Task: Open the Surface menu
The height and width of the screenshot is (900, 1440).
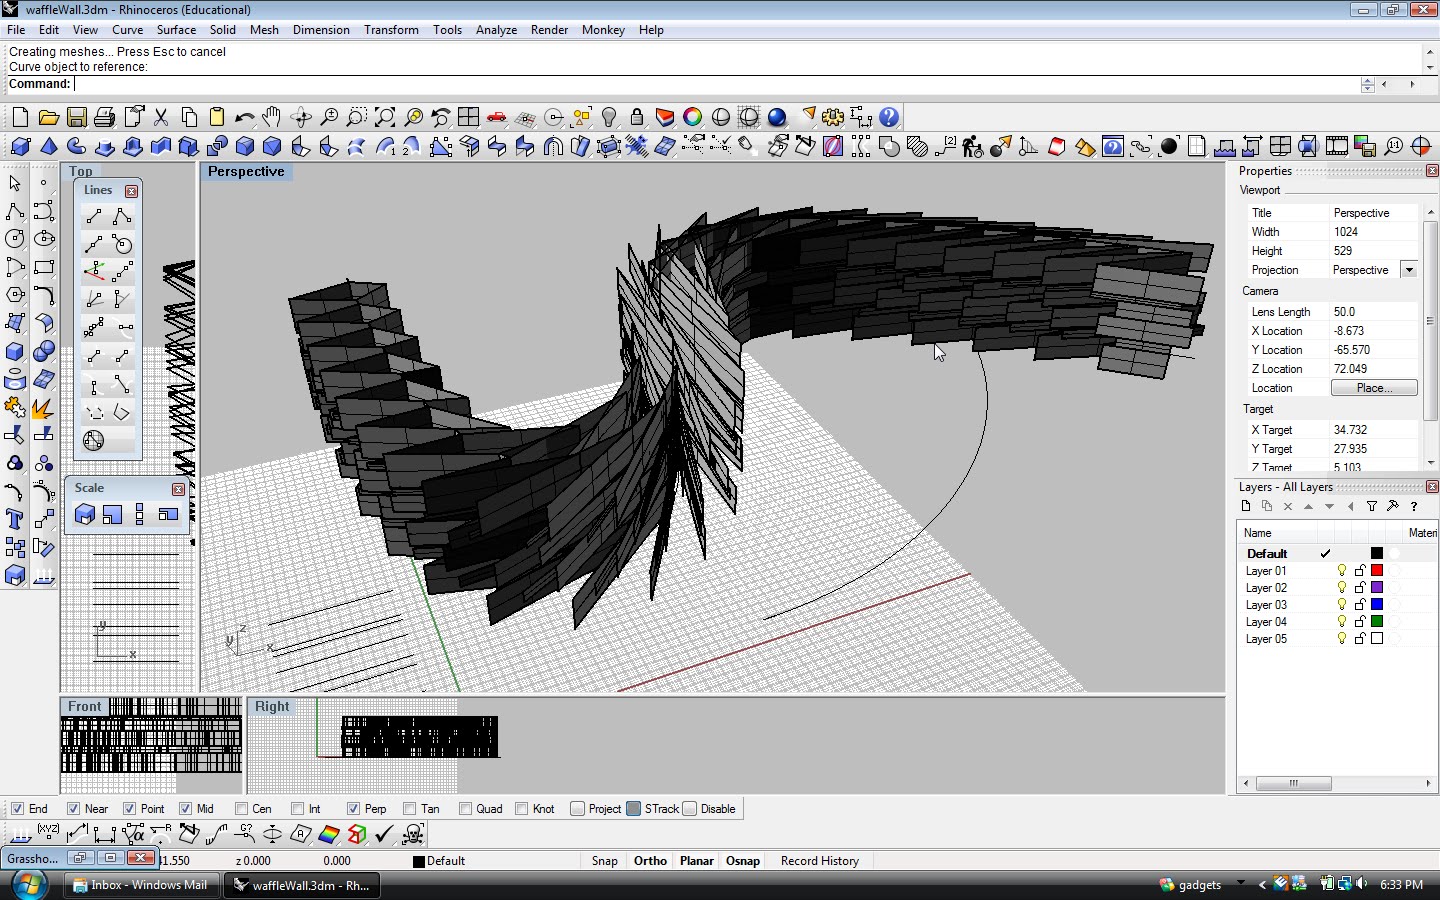Action: click(176, 30)
